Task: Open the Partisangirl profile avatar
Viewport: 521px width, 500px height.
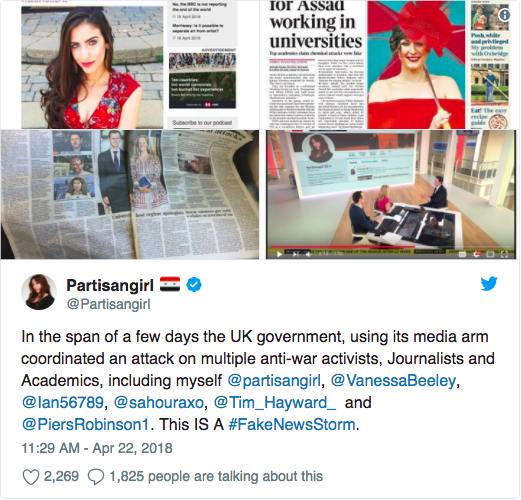Action: click(39, 292)
